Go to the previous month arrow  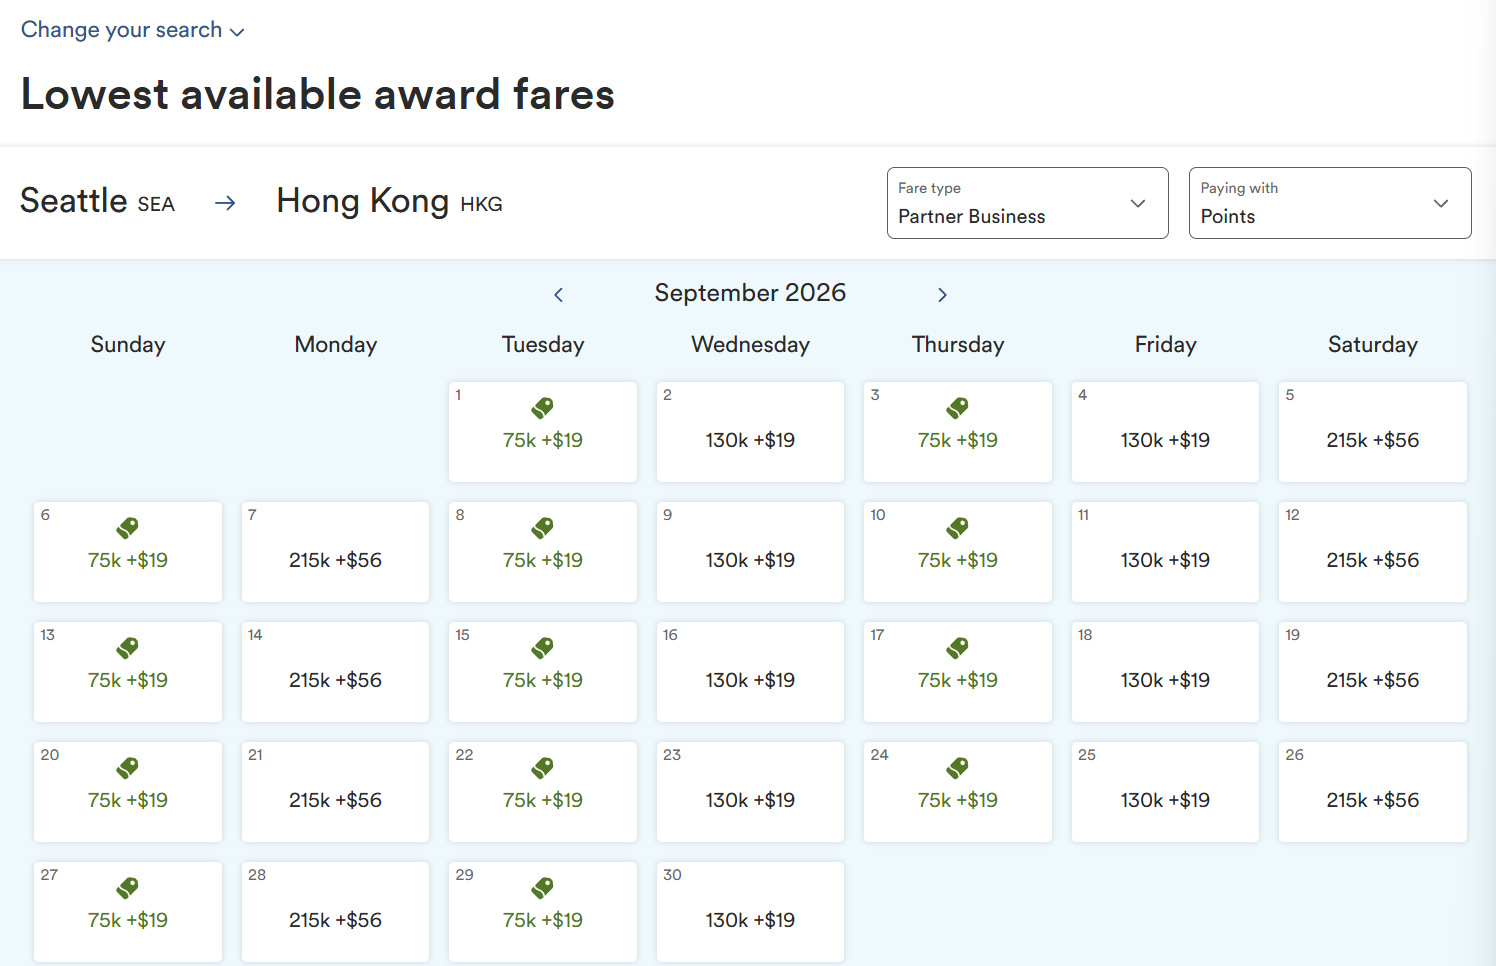pos(559,294)
